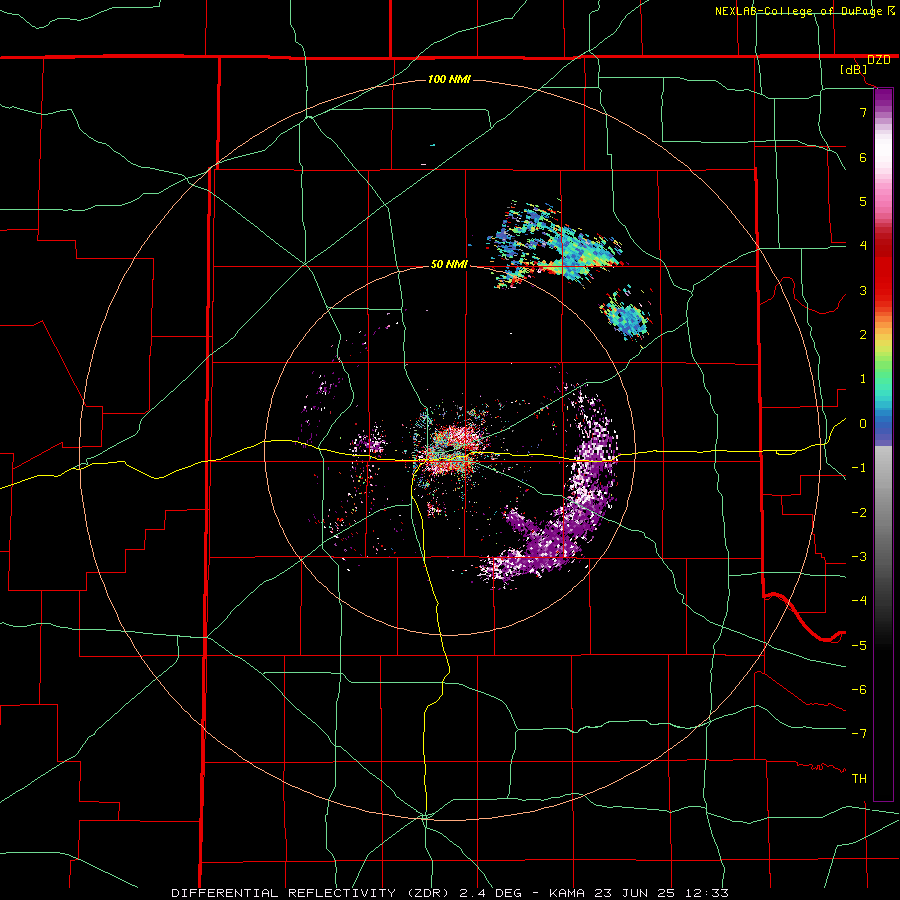Click the "-4" value on color scale

point(859,601)
